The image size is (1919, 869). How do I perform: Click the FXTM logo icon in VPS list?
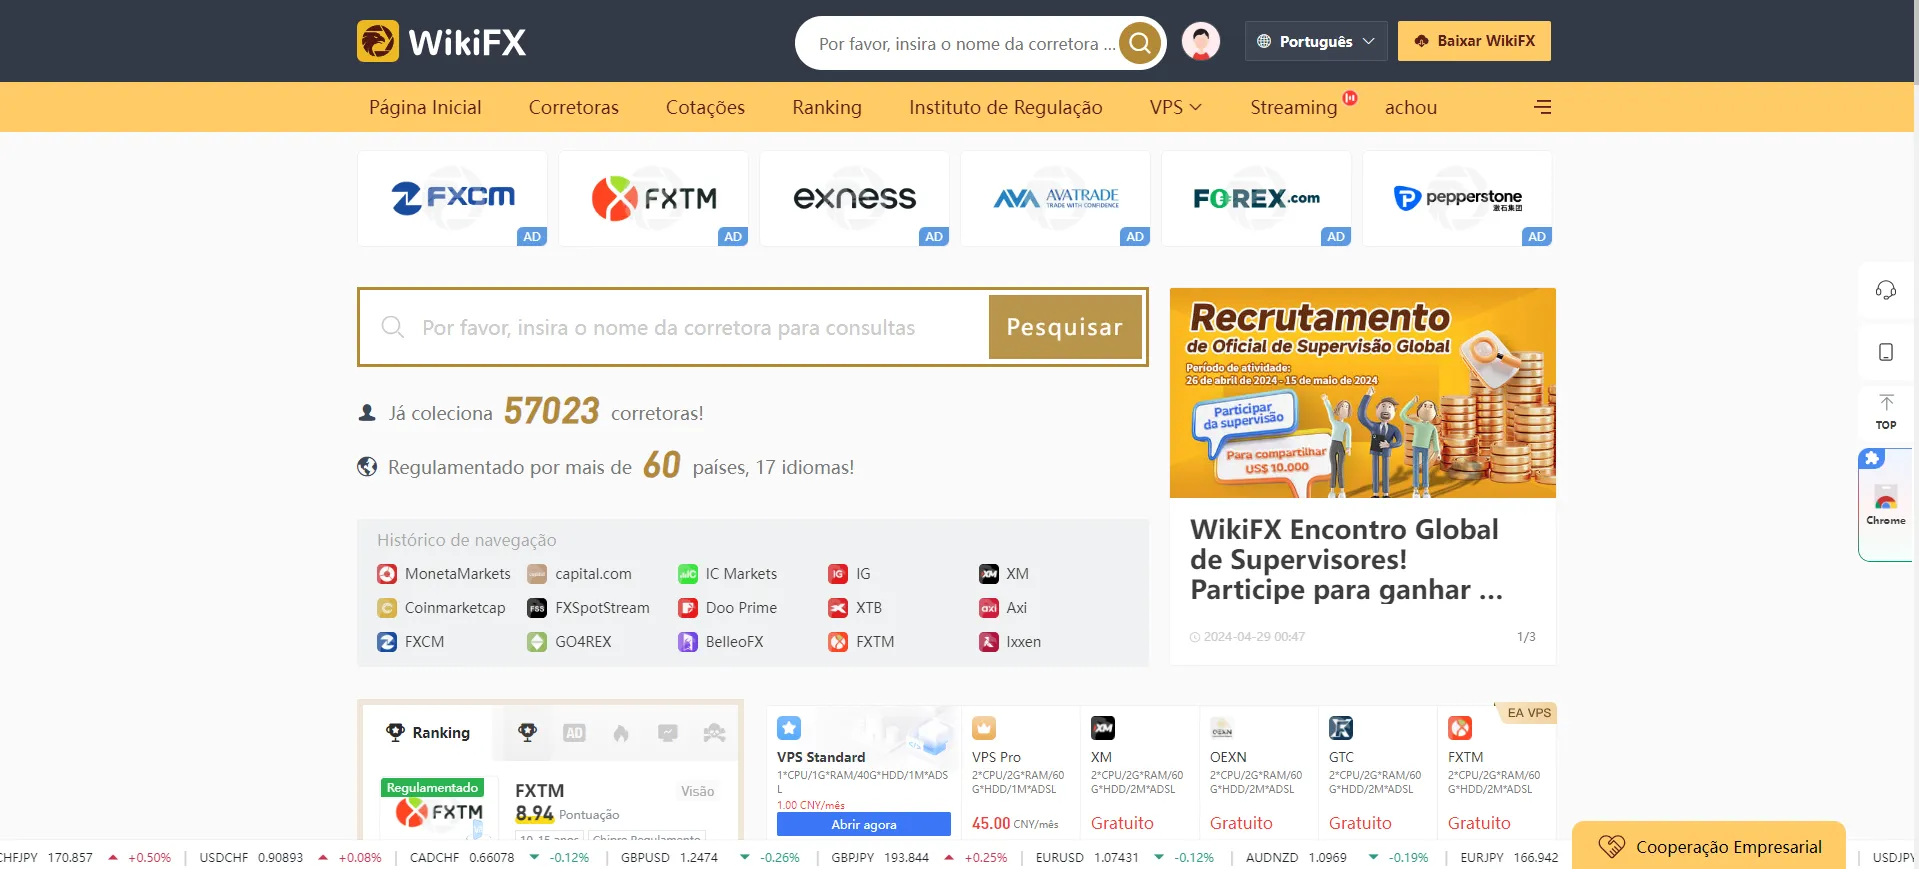[x=1460, y=728]
